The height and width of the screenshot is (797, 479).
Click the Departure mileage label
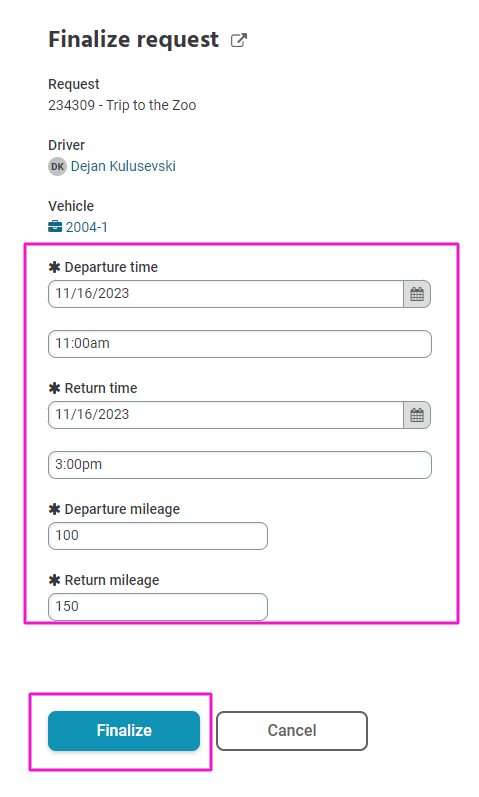[x=122, y=509]
